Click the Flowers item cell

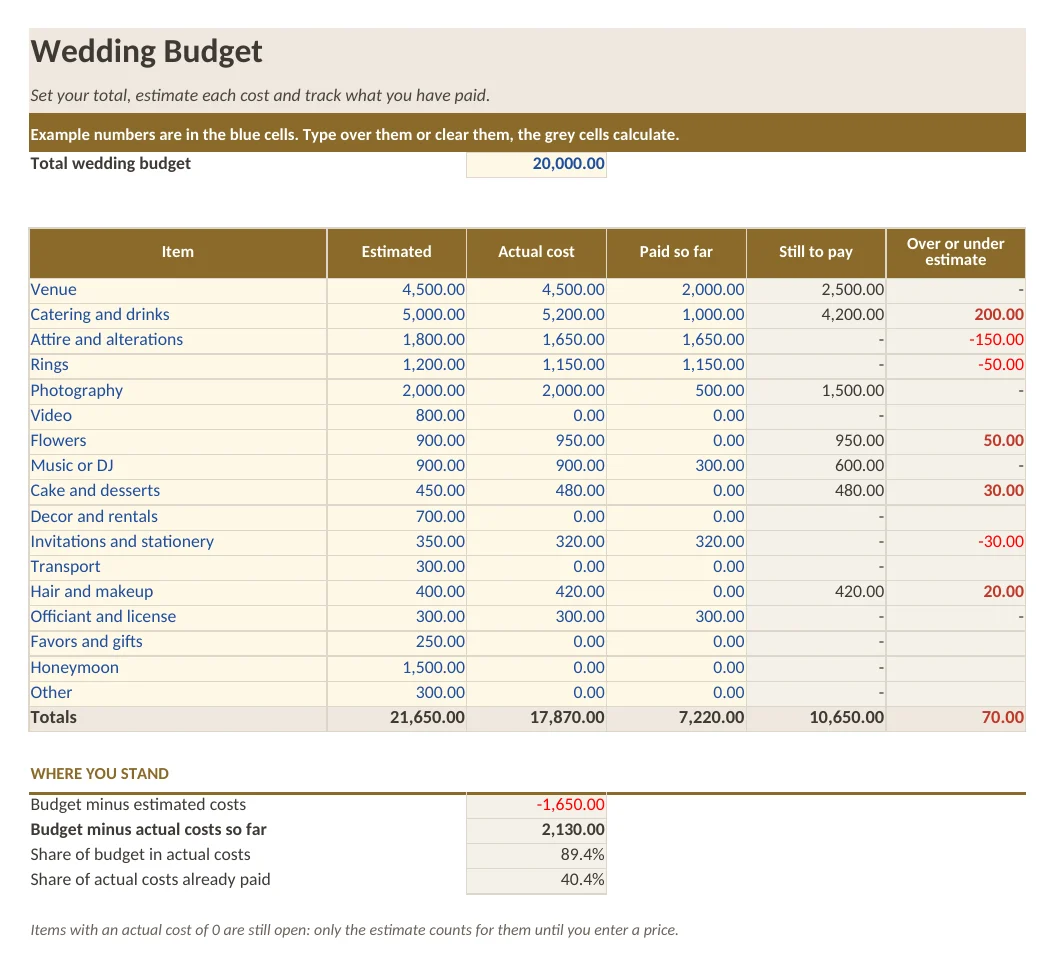177,442
